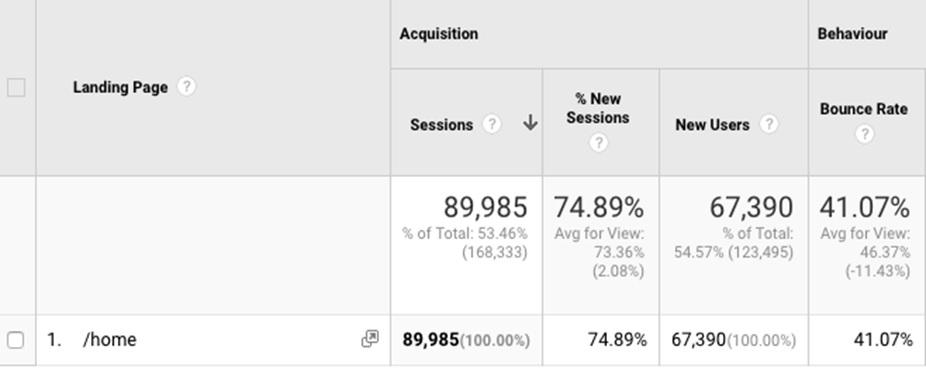Screen dimensions: 926x369
Task: Click the Sessions sort descending arrow
Action: click(x=530, y=123)
